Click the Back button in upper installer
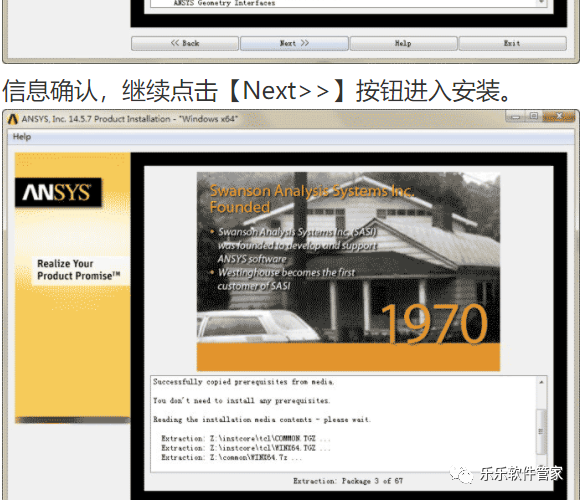Image resolution: width=582 pixels, height=500 pixels. pos(185,43)
